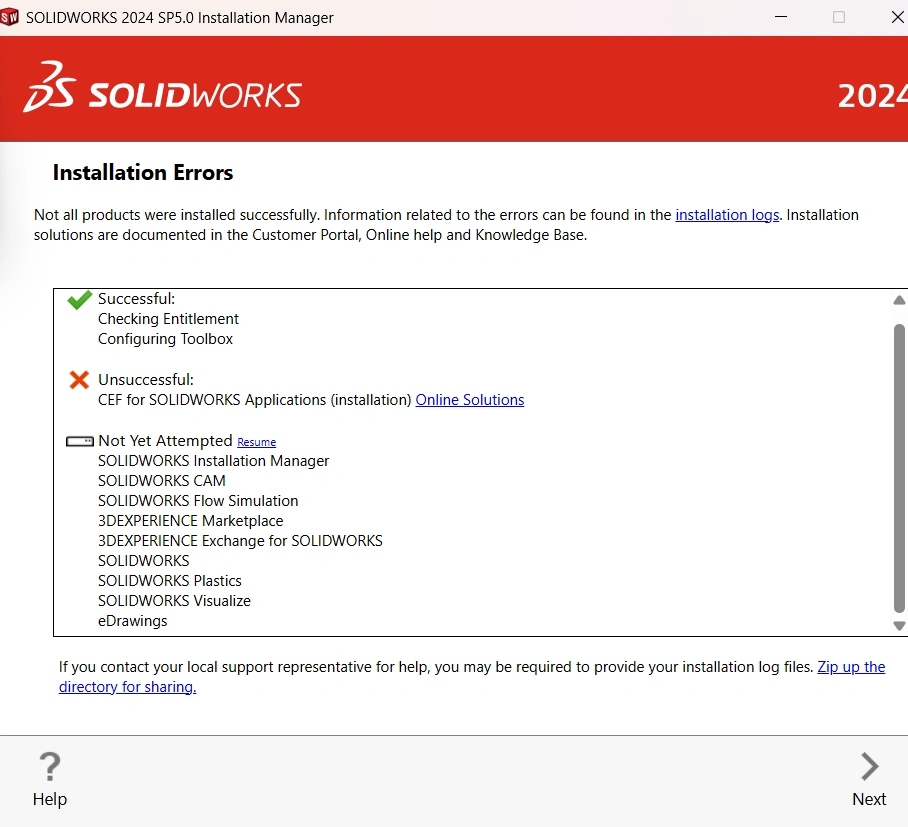Click the 'Not Yet Attempted' label

pos(165,441)
